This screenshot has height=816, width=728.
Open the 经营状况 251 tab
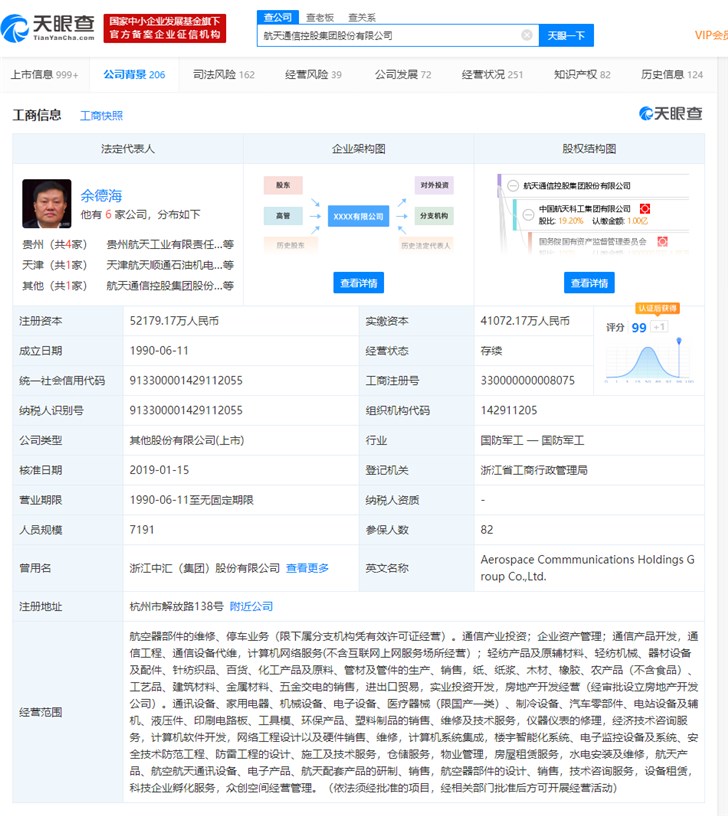point(492,74)
